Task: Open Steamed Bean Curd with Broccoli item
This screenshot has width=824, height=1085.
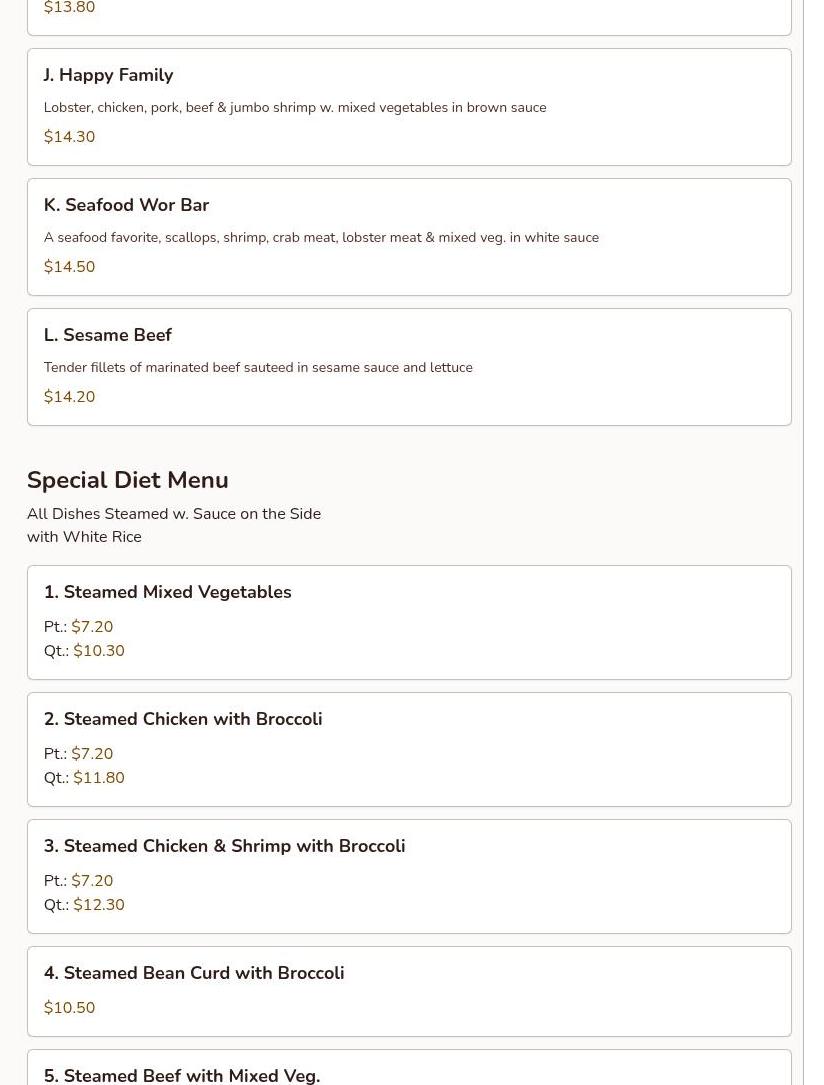Action: (x=194, y=973)
